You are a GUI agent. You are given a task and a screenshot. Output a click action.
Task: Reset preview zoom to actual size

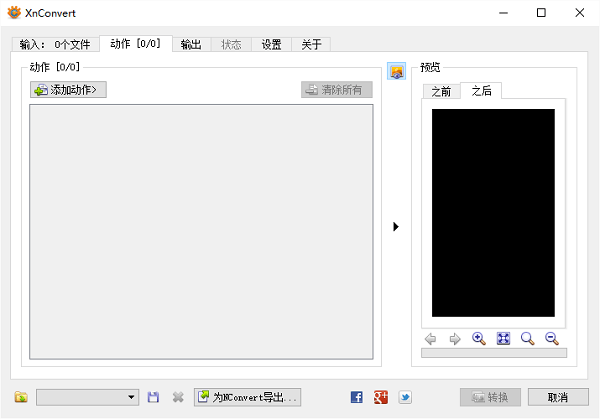[x=528, y=339]
